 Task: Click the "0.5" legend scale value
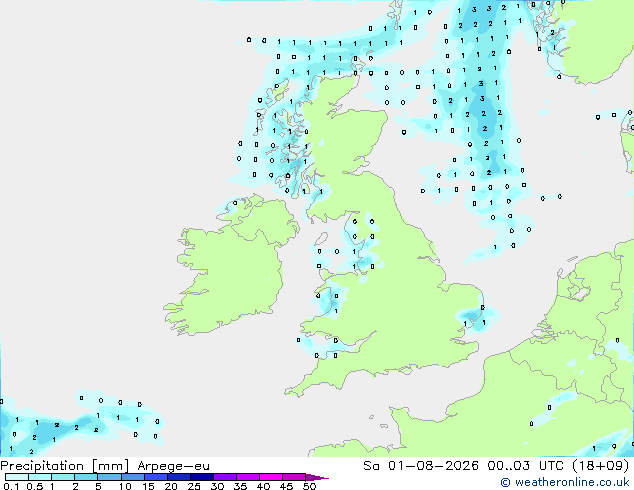coord(34,486)
